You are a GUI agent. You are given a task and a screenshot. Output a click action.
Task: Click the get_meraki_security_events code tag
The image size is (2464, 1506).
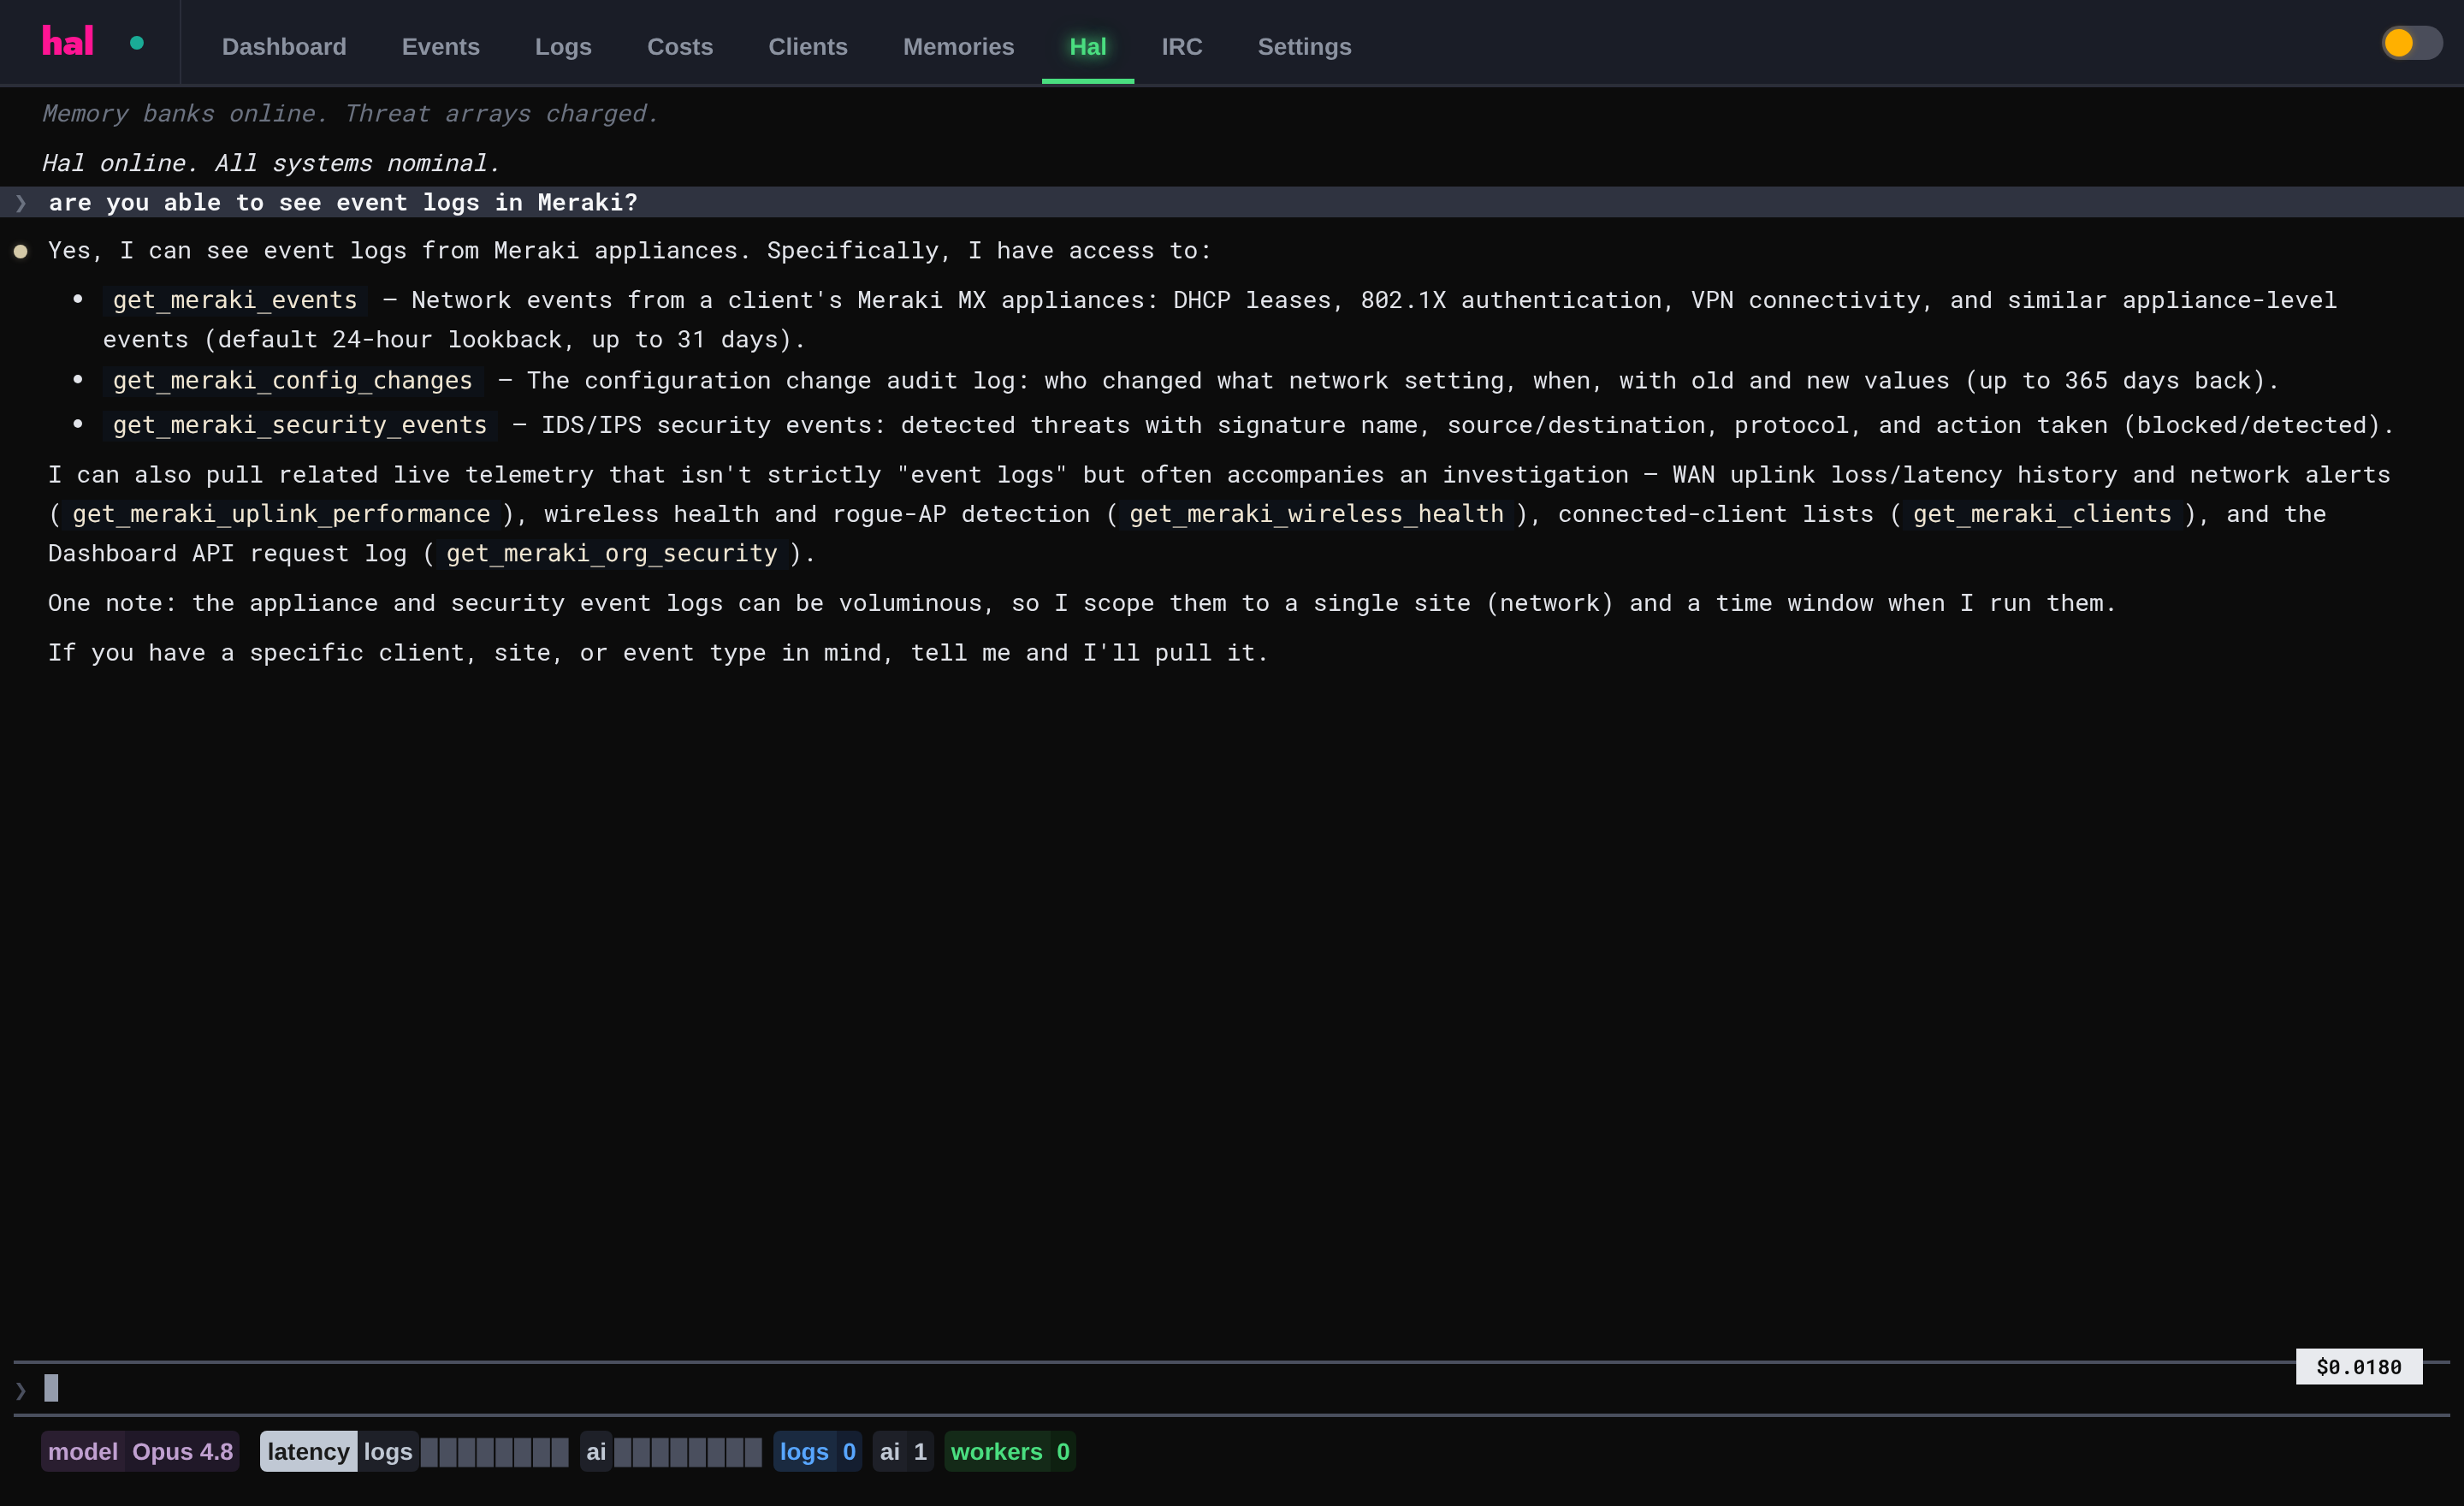[300, 425]
